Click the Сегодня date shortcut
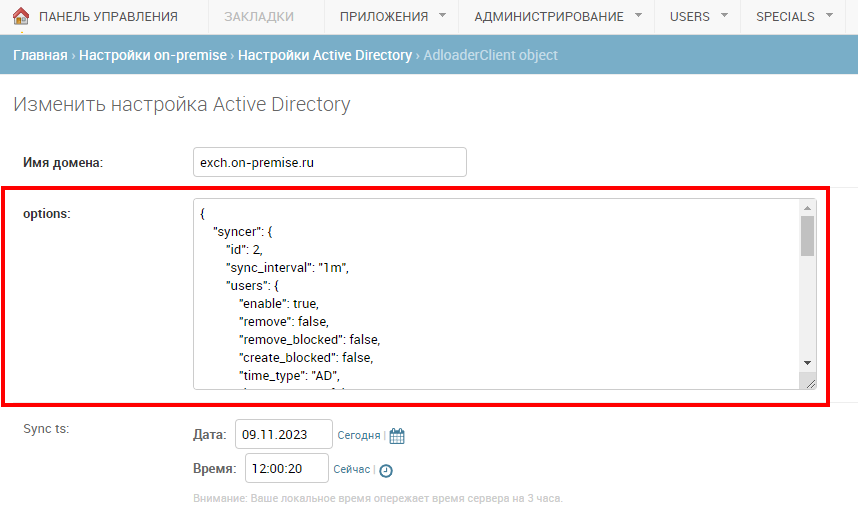This screenshot has height=519, width=858. [358, 436]
